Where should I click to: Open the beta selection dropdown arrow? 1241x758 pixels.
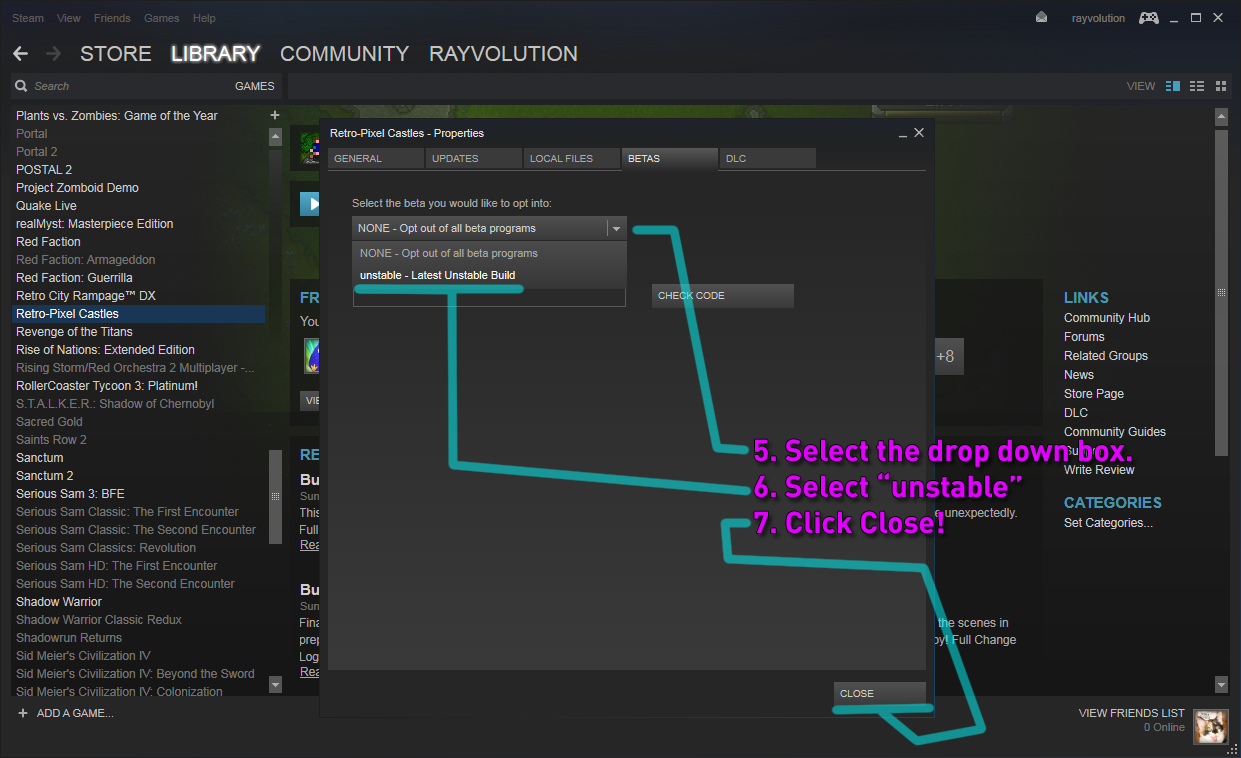pyautogui.click(x=616, y=229)
